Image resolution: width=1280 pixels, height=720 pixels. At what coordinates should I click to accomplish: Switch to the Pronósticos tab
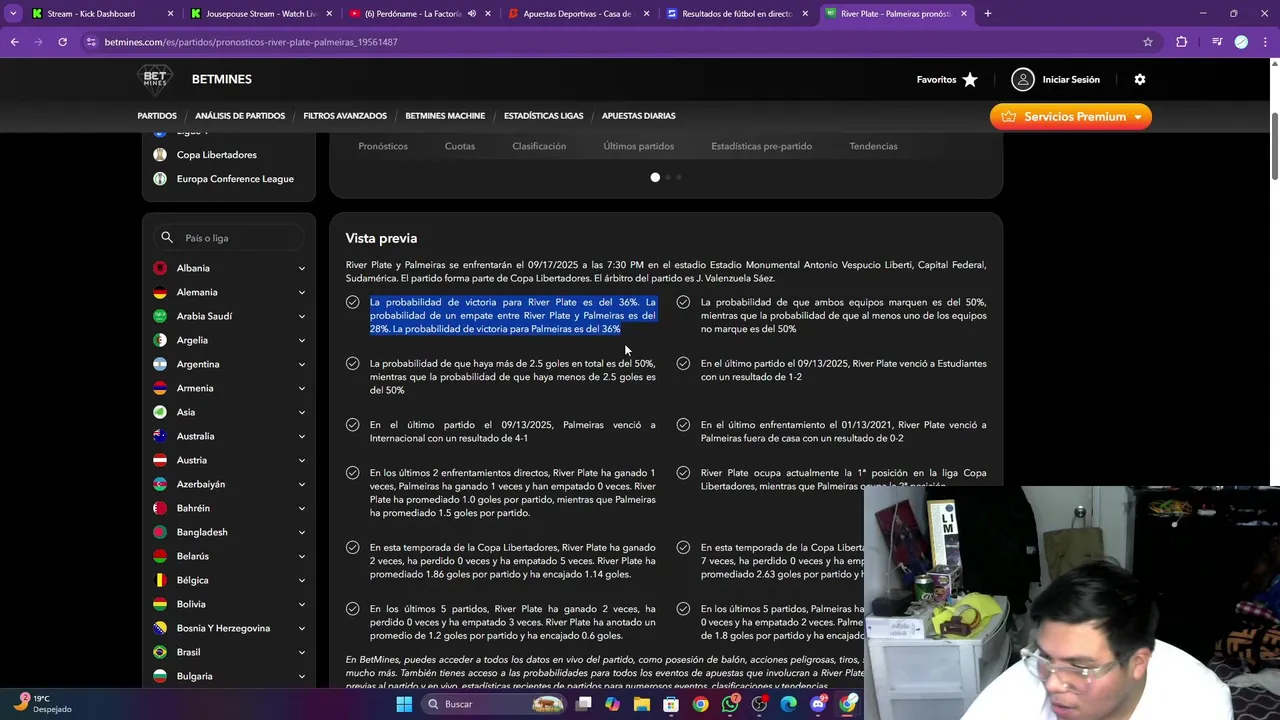click(383, 146)
